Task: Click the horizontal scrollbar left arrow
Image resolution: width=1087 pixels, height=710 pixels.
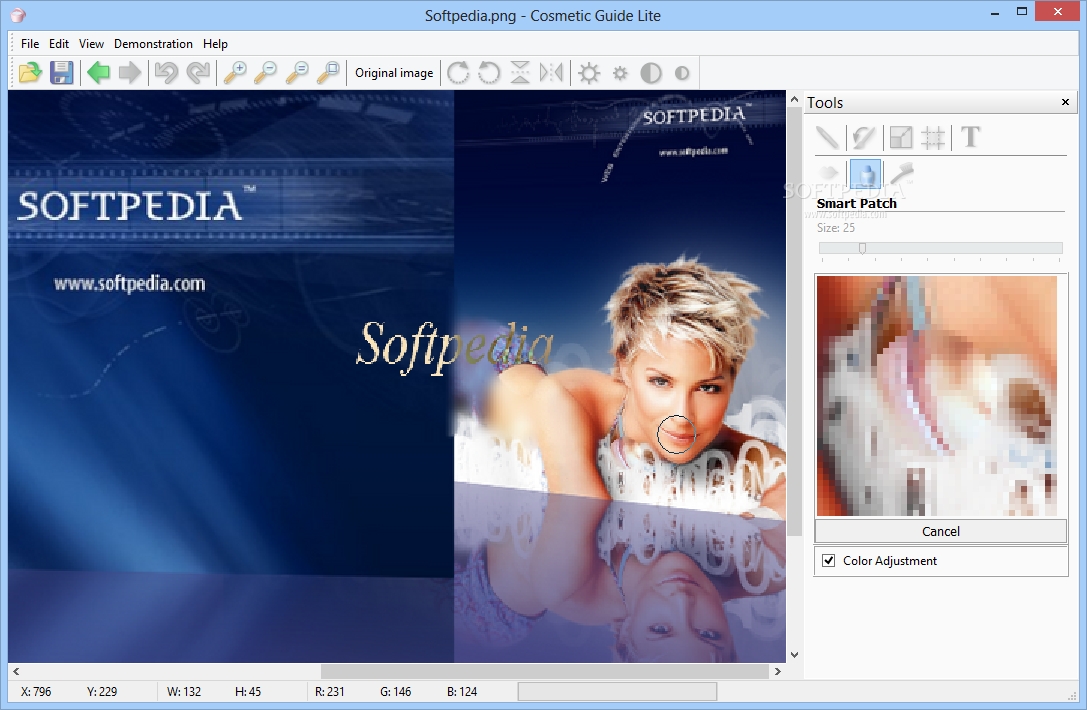Action: 16,671
